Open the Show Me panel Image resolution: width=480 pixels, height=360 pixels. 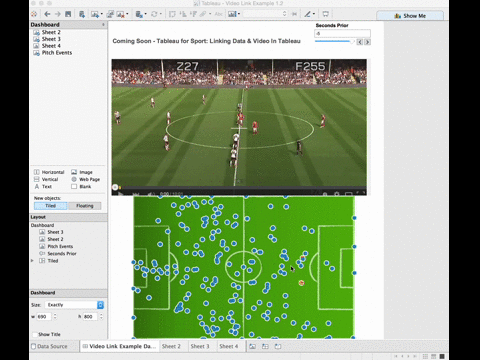[410, 16]
